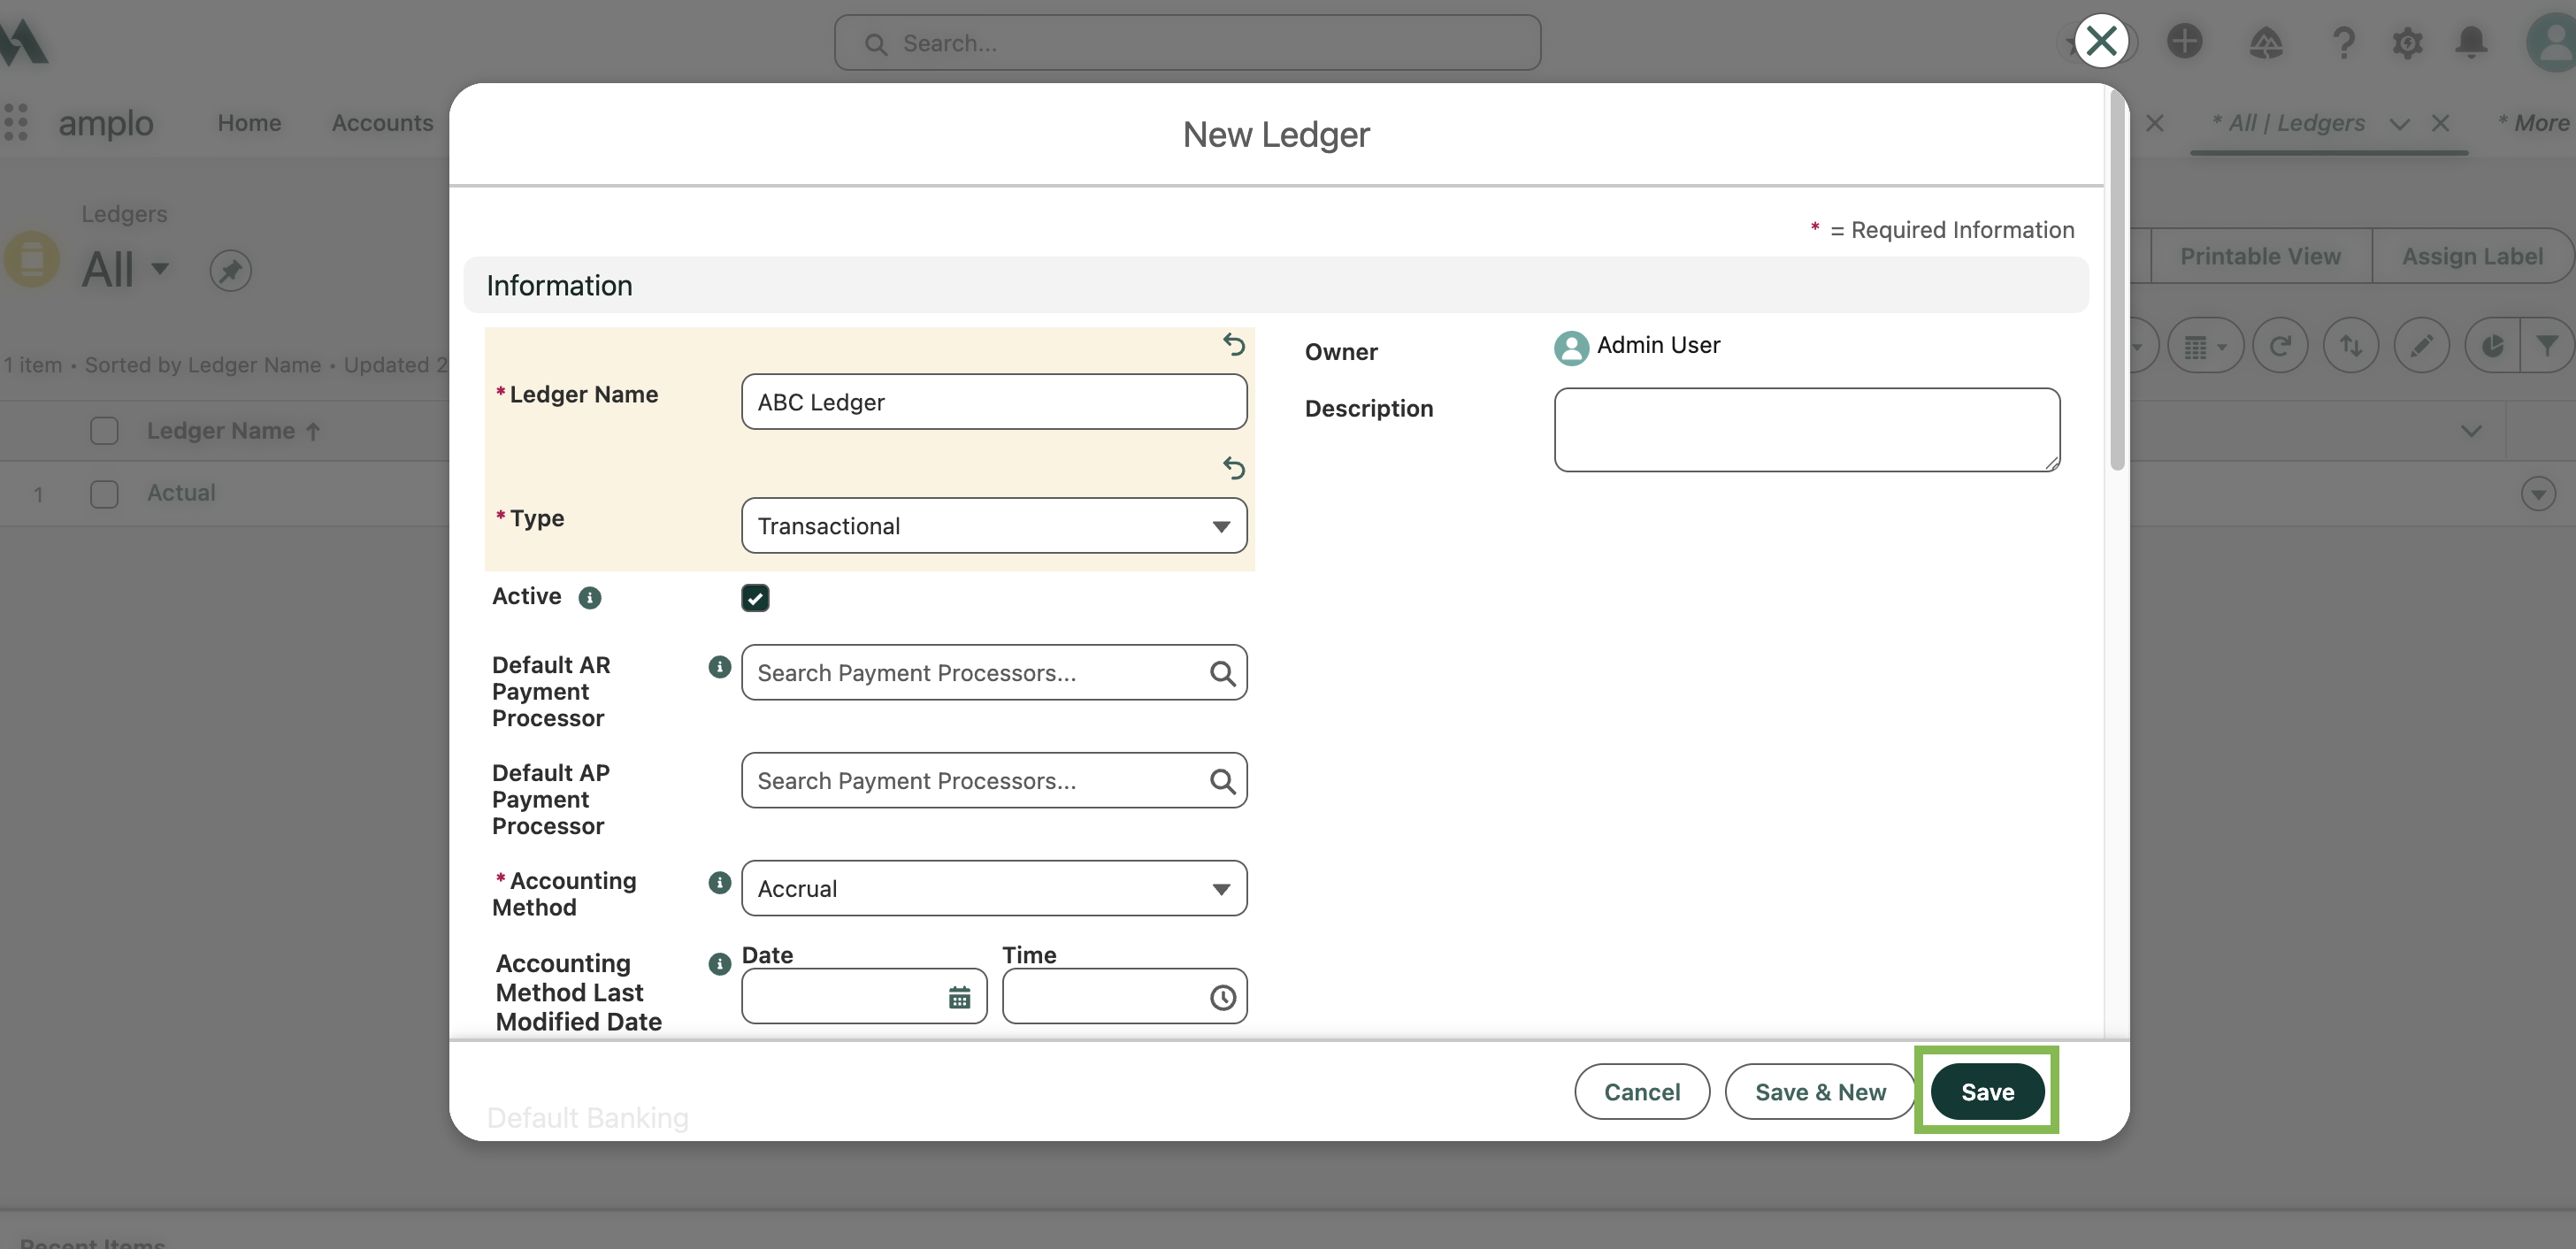Screen dimensions: 2576x1249
Task: Click the Save button
Action: [1986, 1091]
